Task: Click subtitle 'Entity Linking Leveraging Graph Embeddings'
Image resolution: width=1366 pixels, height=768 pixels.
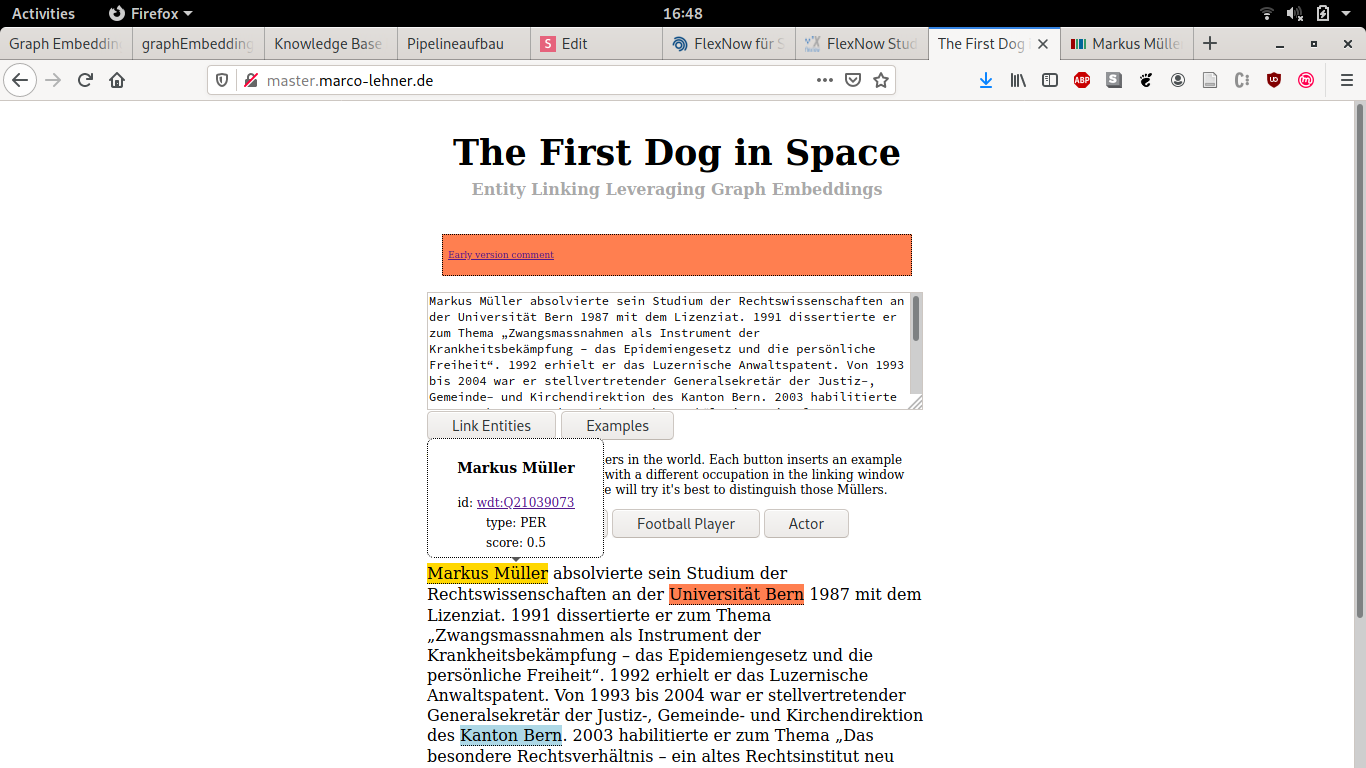Action: (x=677, y=189)
